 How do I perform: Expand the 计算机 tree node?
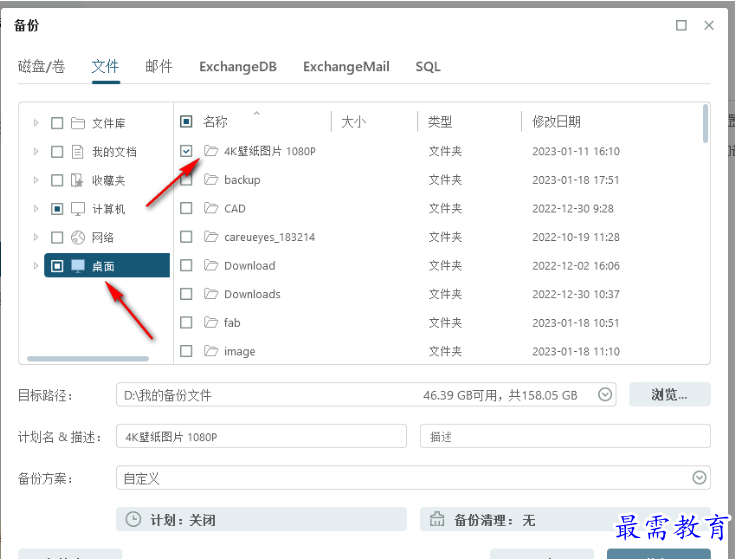(x=36, y=209)
